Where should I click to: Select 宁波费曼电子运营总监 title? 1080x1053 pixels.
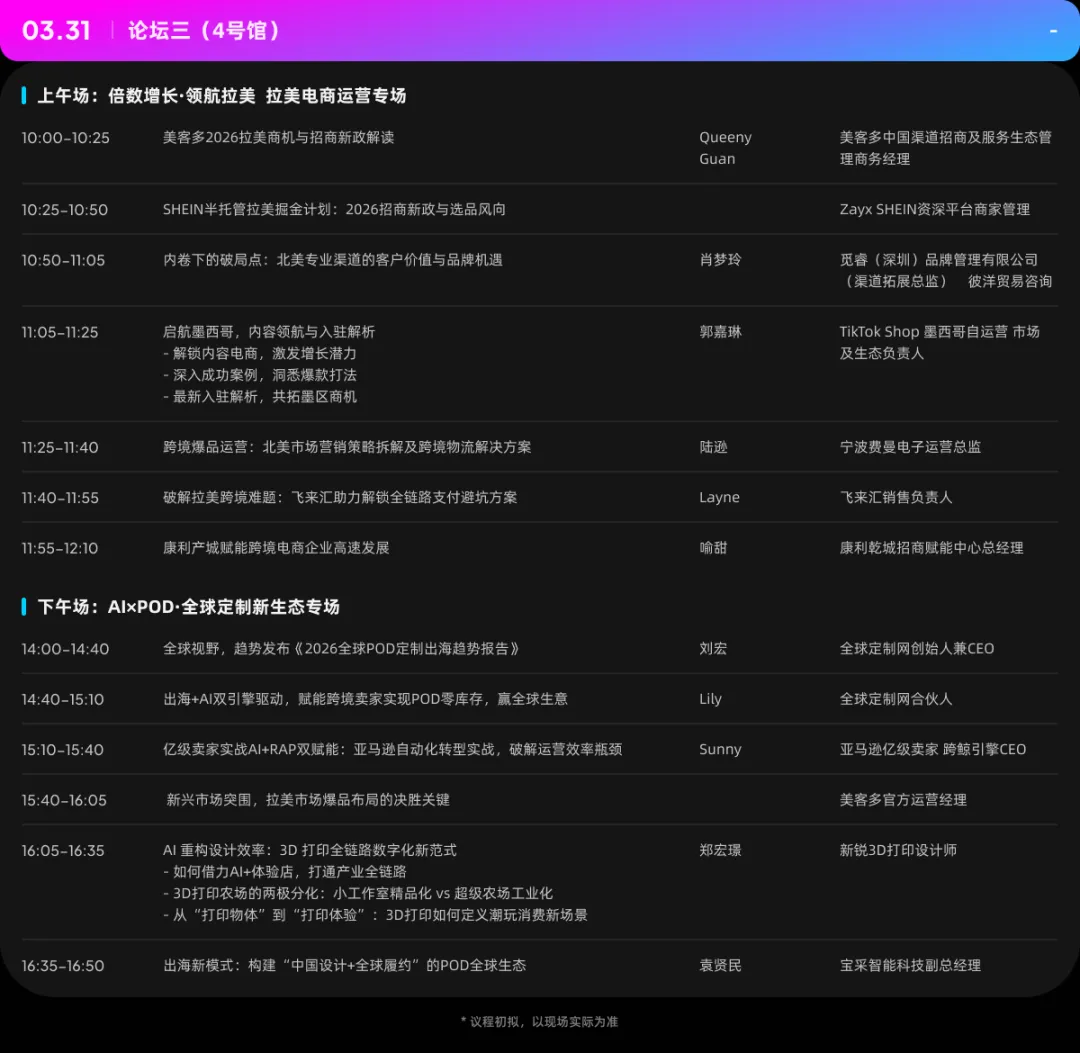(x=910, y=447)
